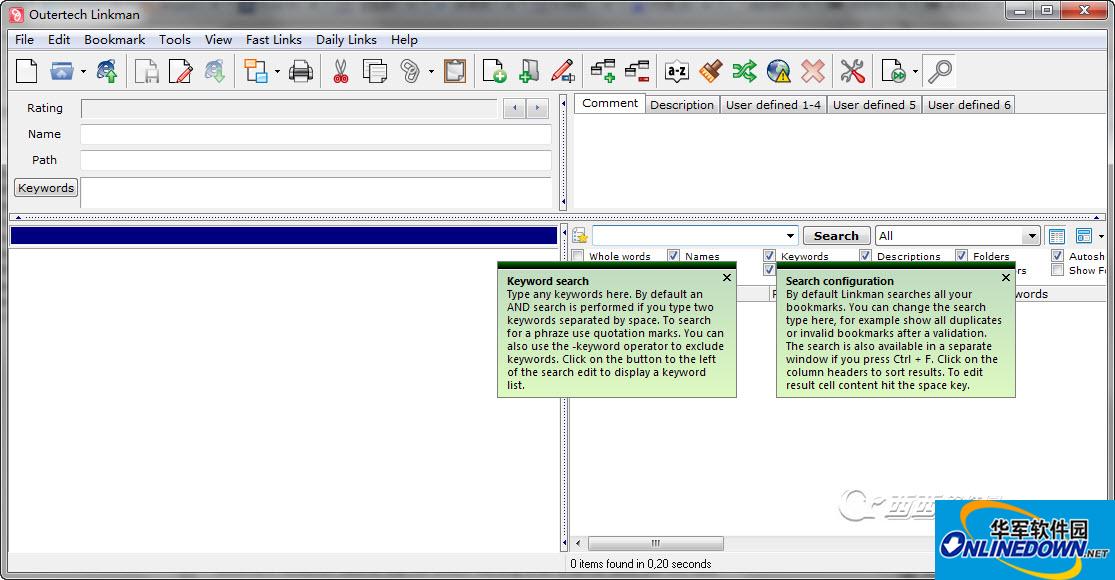Open the folder tree layout icon
The height and width of the screenshot is (580, 1115).
pyautogui.click(x=255, y=71)
